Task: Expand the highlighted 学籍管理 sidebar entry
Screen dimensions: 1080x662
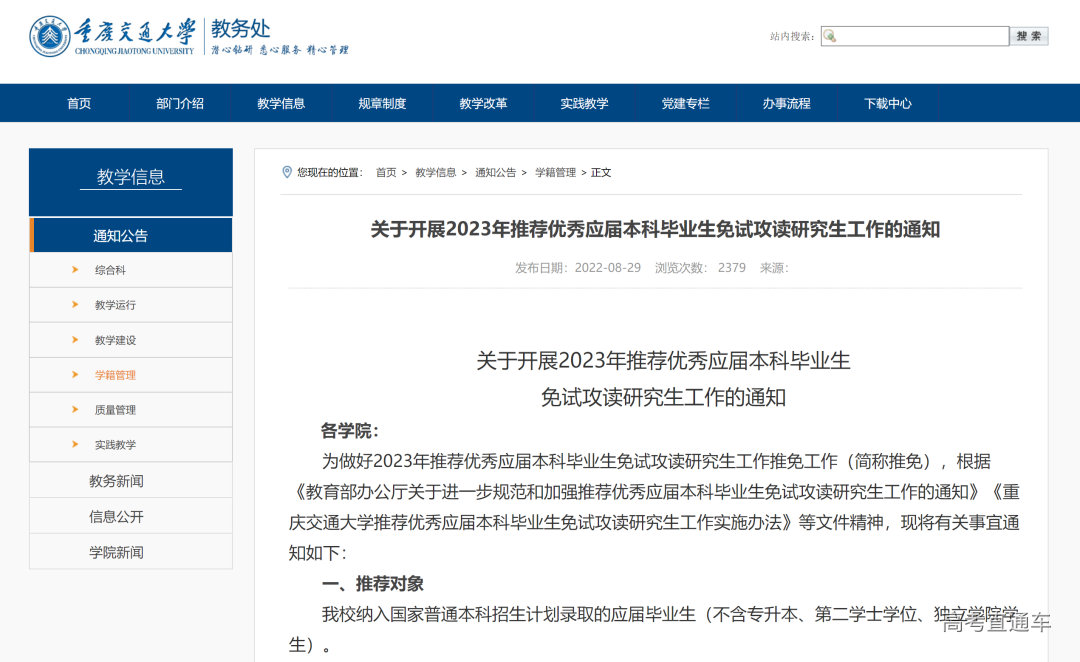Action: coord(115,375)
